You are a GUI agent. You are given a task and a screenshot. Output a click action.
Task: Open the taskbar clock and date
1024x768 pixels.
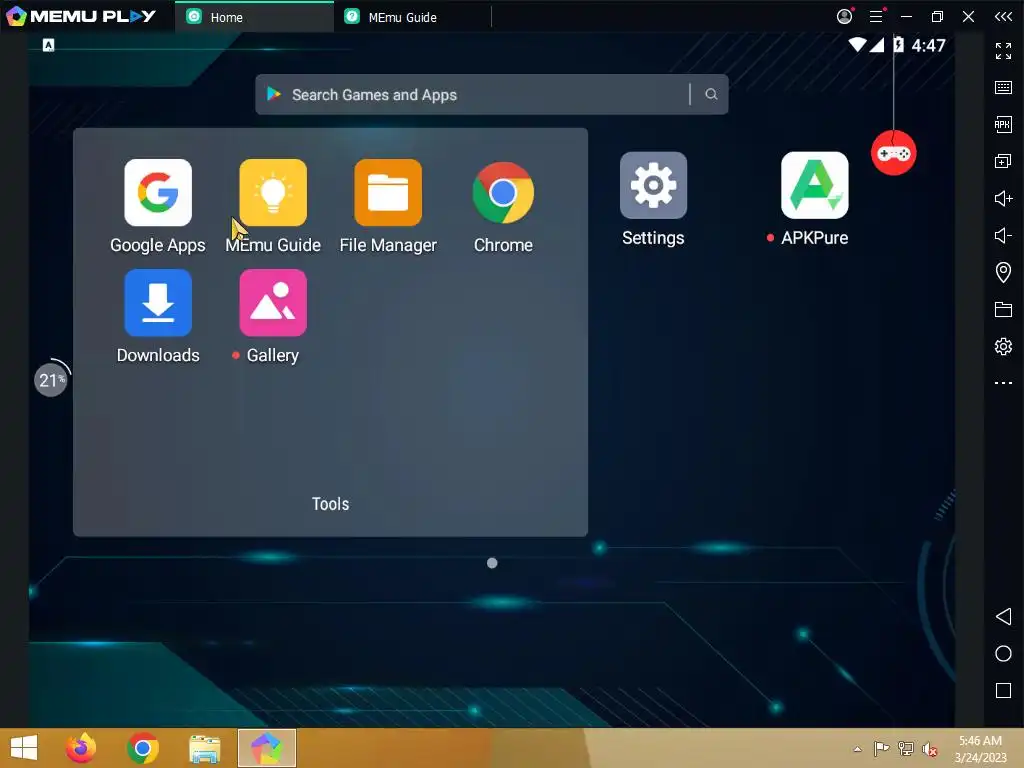click(980, 749)
